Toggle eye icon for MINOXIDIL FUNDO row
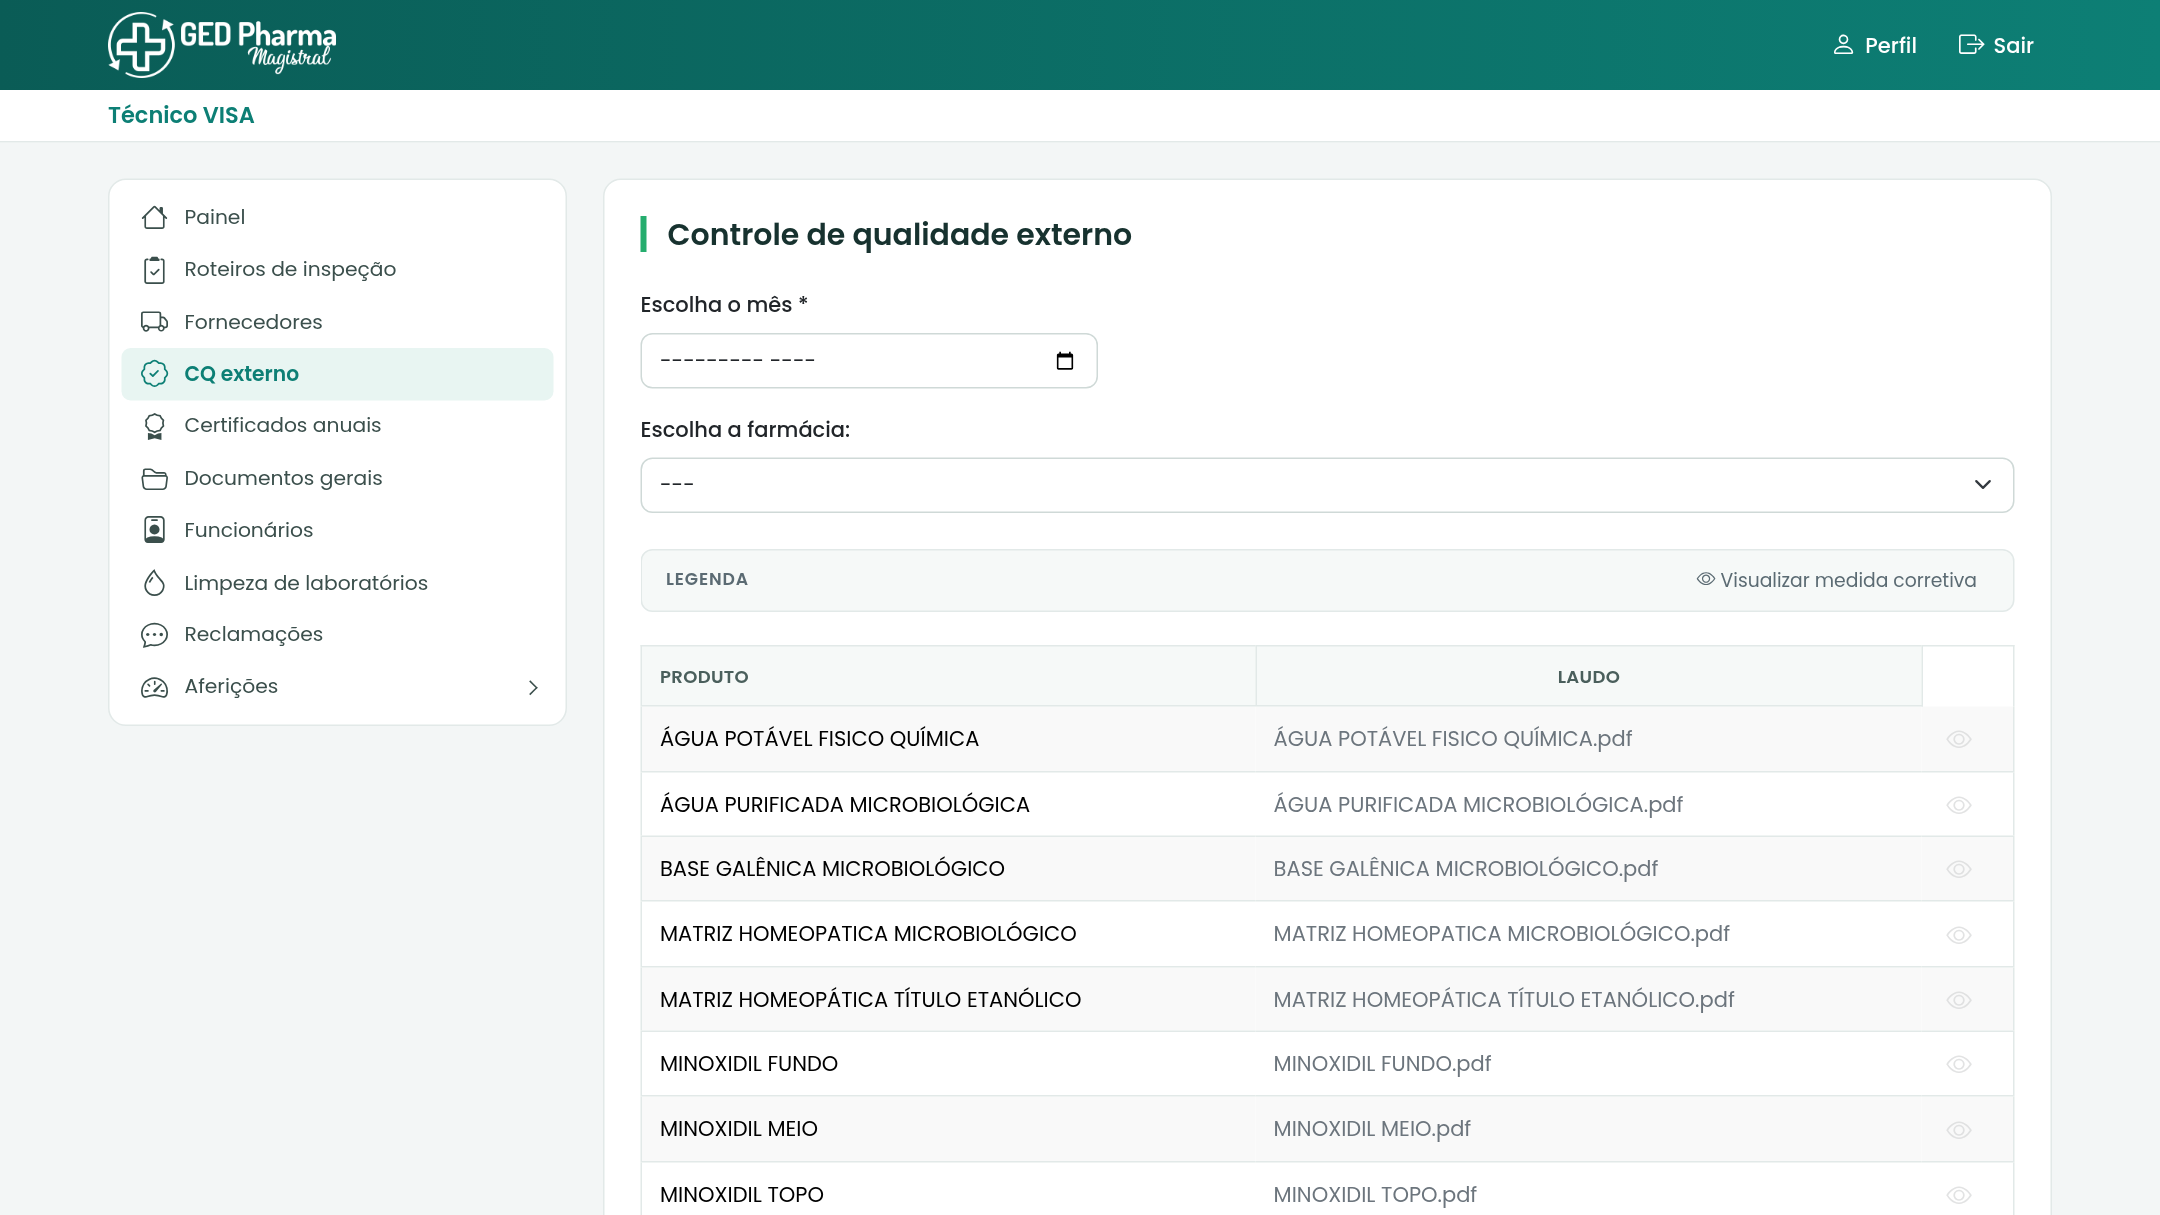This screenshot has width=2160, height=1215. 1959,1064
